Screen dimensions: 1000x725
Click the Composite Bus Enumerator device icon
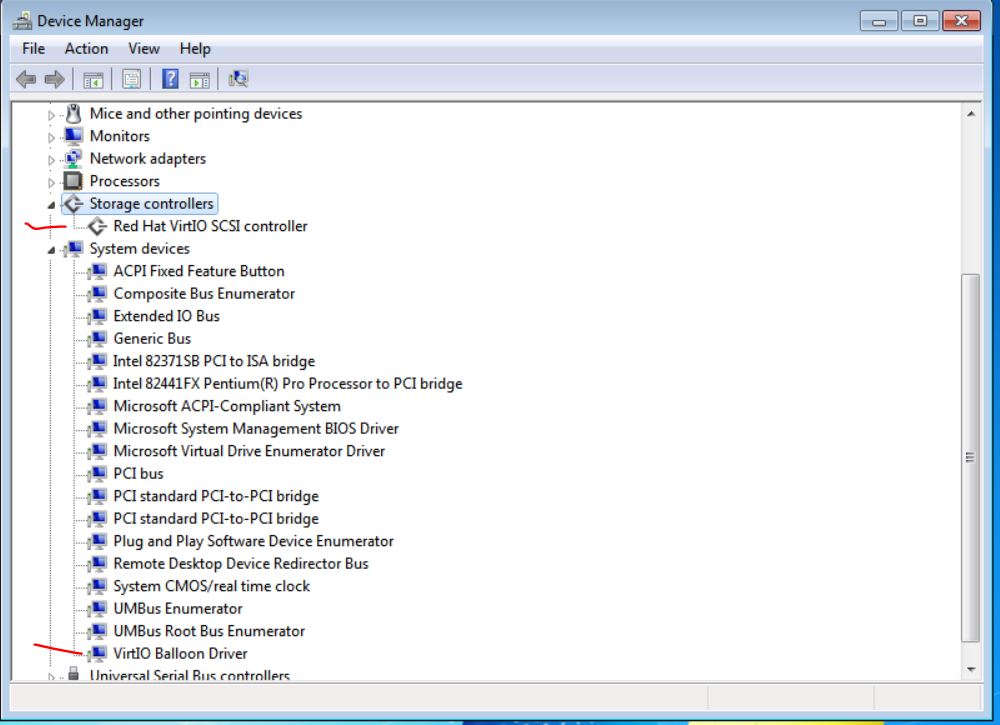point(97,293)
